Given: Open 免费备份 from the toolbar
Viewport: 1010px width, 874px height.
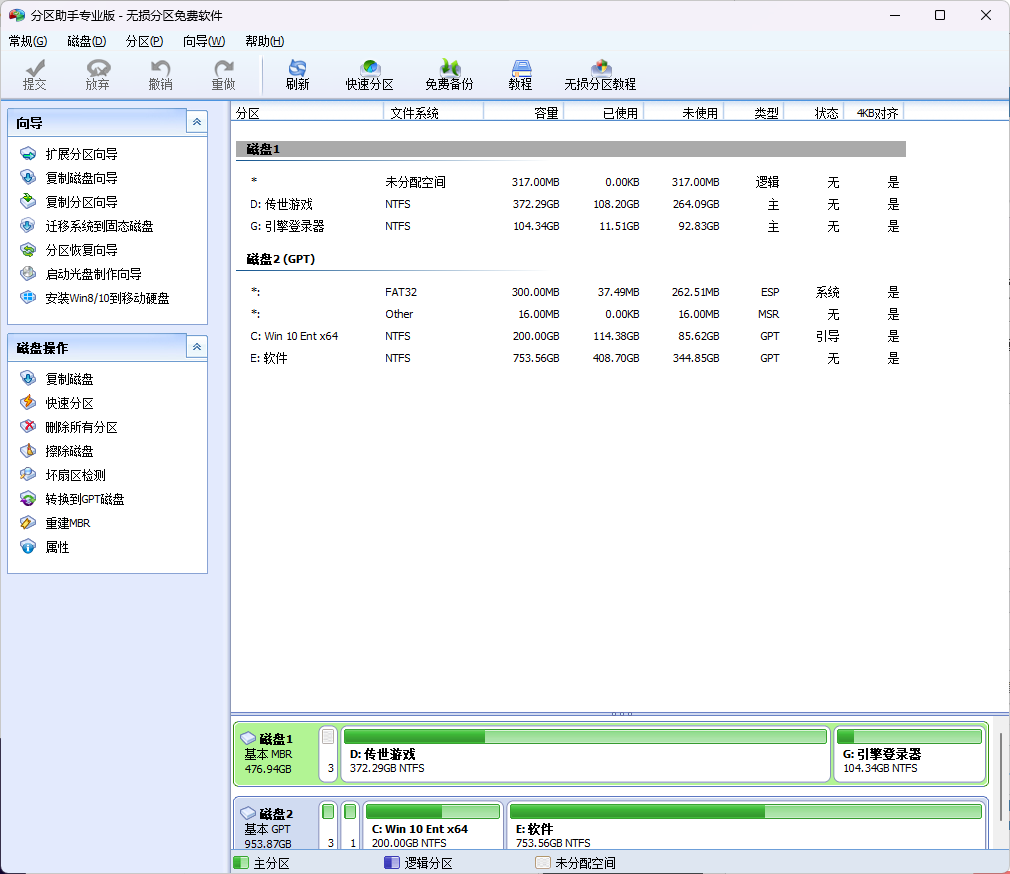Looking at the screenshot, I should point(449,74).
